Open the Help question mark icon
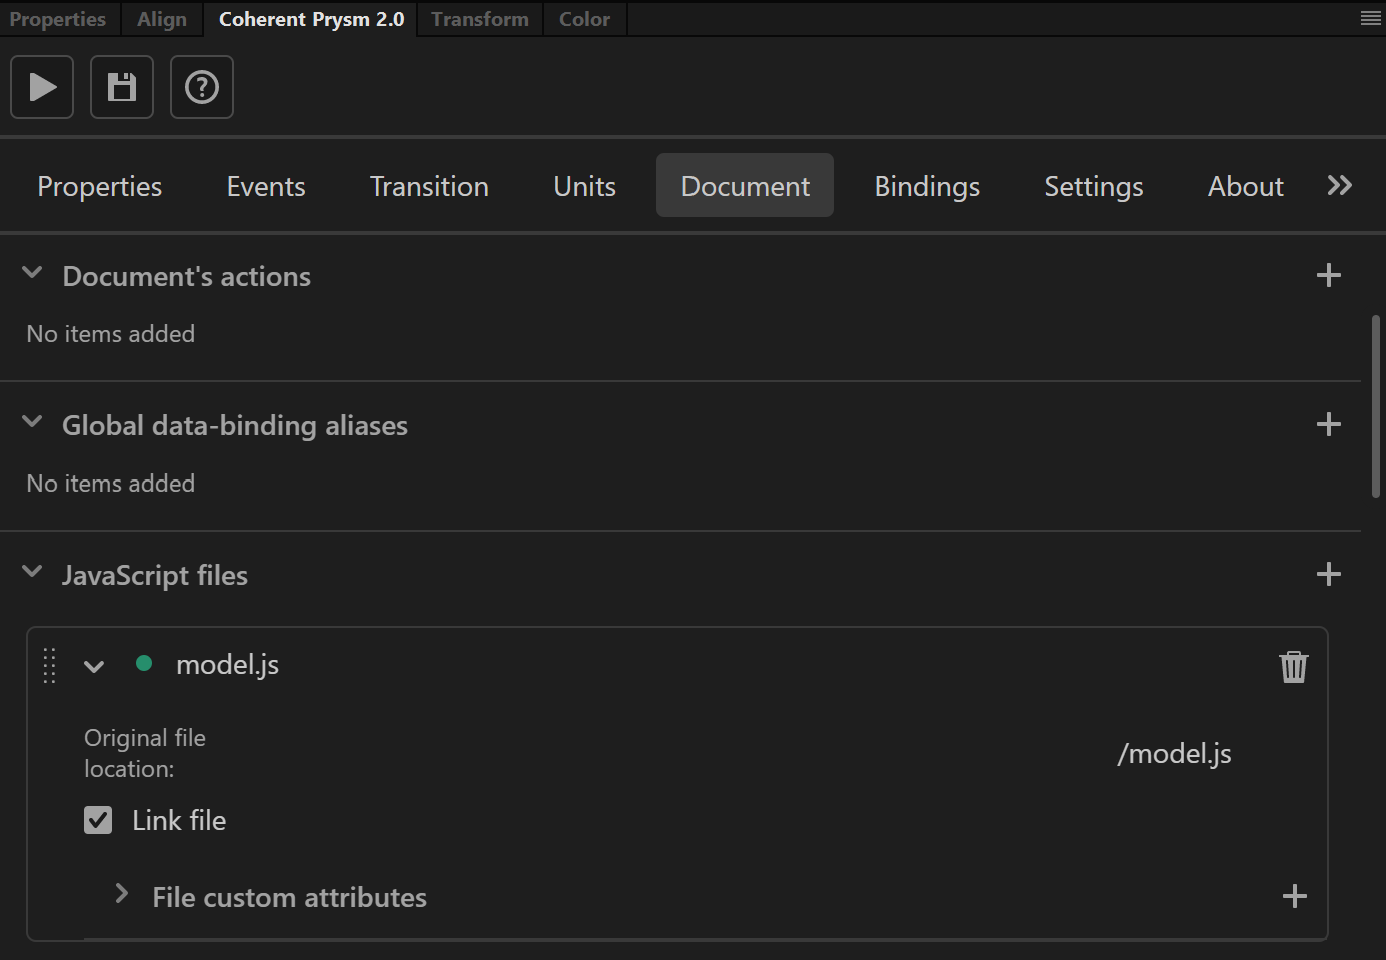 coord(202,87)
